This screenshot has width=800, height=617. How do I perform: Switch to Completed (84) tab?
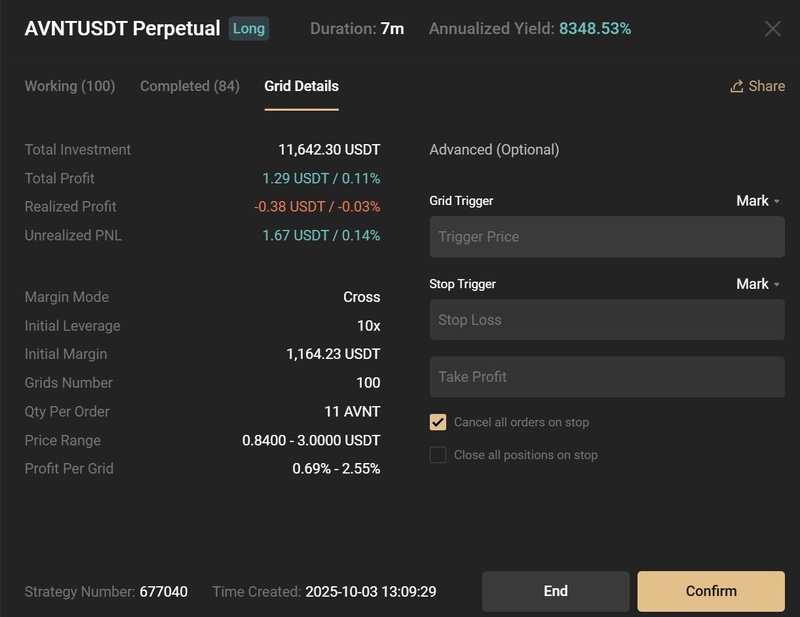coord(190,86)
